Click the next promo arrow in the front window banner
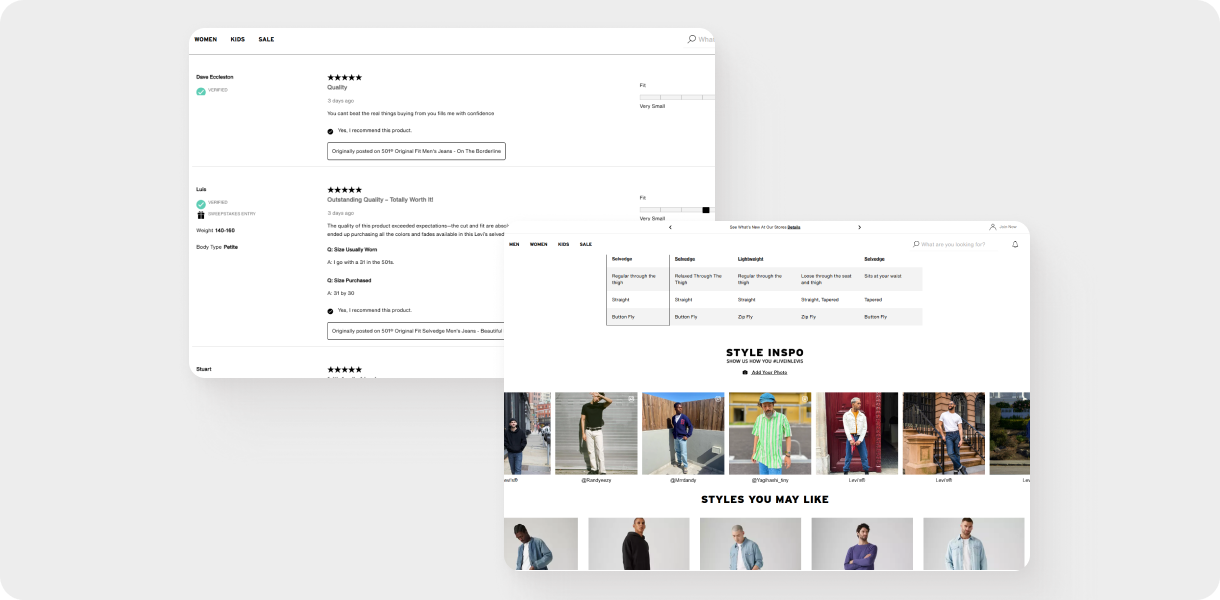The width and height of the screenshot is (1220, 600). 859,227
